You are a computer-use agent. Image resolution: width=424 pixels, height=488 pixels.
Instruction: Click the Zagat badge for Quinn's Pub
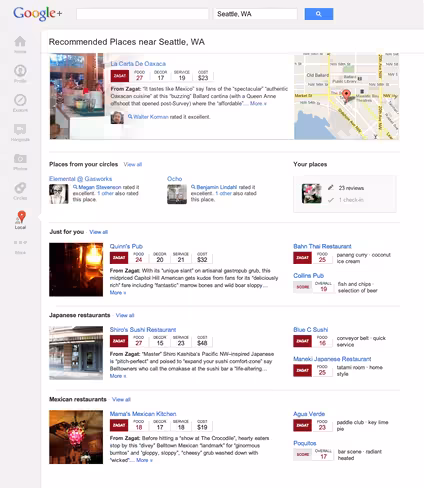tap(119, 258)
